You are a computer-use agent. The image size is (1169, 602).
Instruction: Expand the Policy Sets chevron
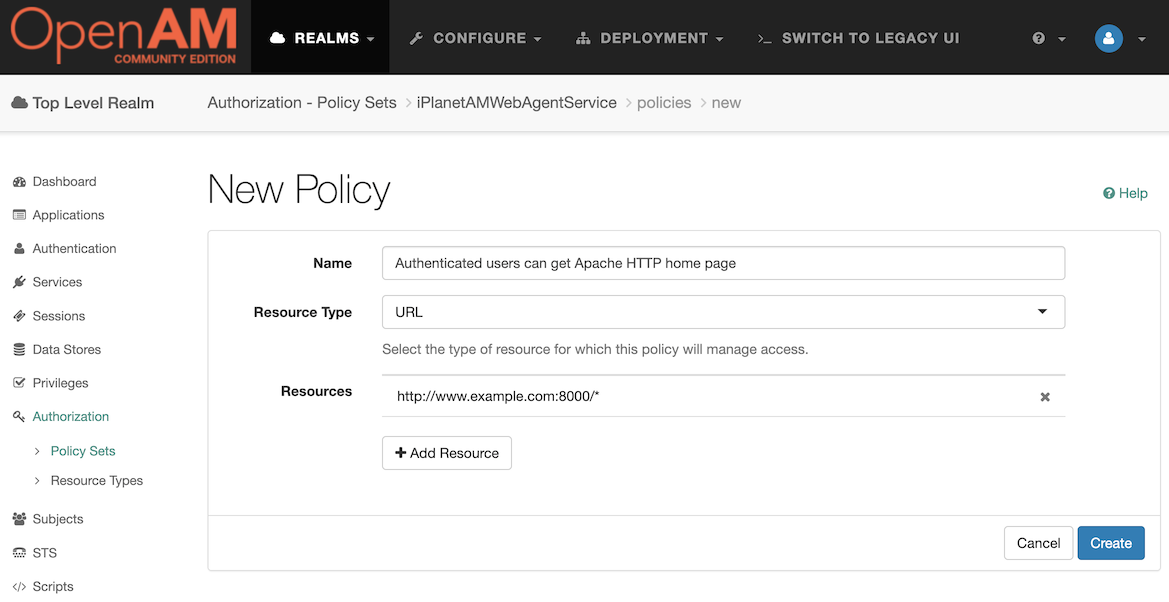pyautogui.click(x=37, y=451)
